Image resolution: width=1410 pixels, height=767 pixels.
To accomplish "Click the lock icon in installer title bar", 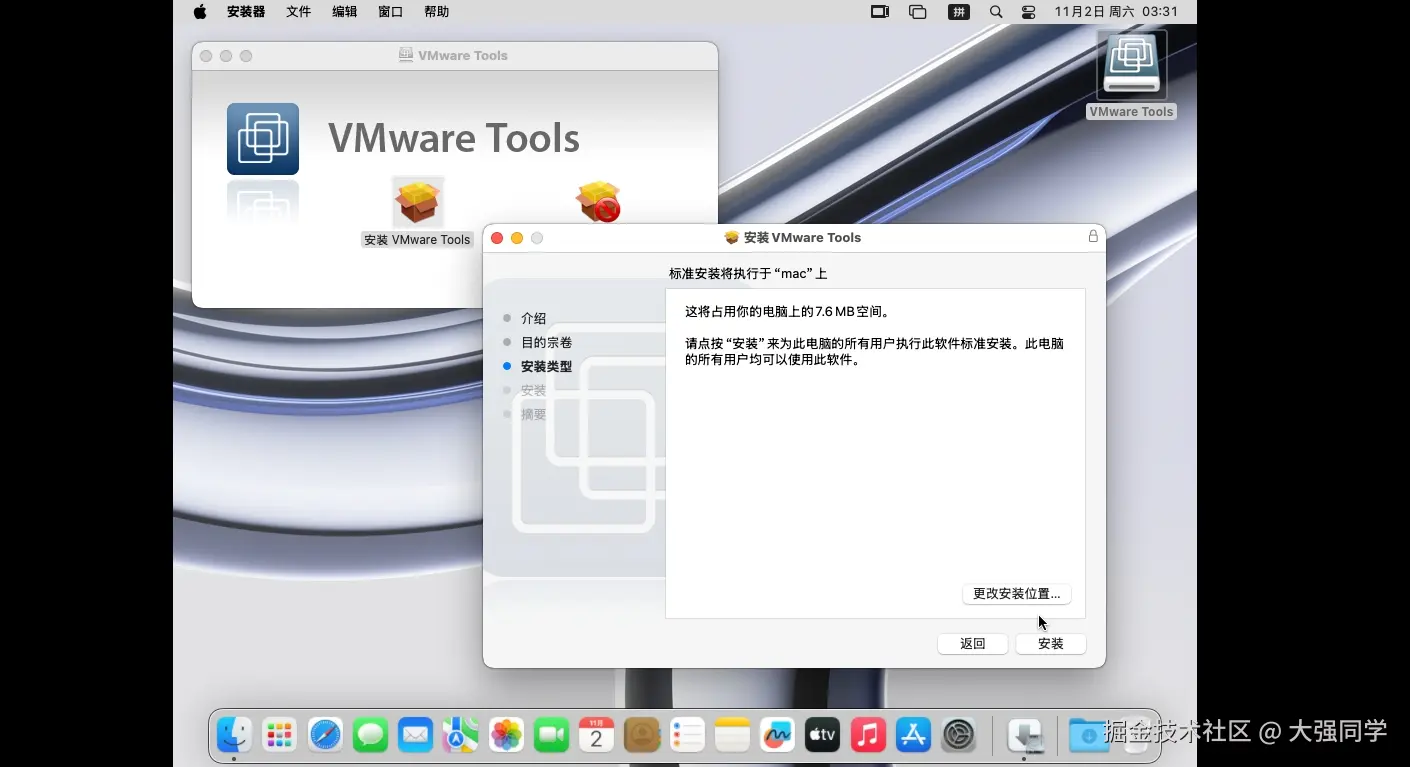I will pos(1093,237).
